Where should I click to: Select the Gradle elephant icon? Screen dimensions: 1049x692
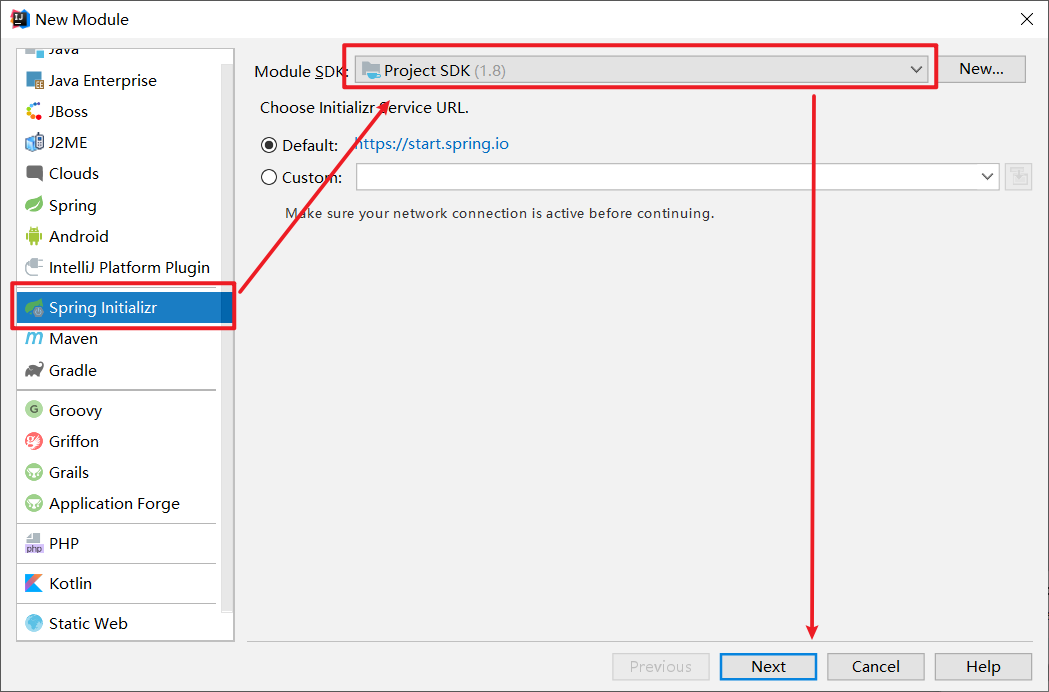click(34, 370)
